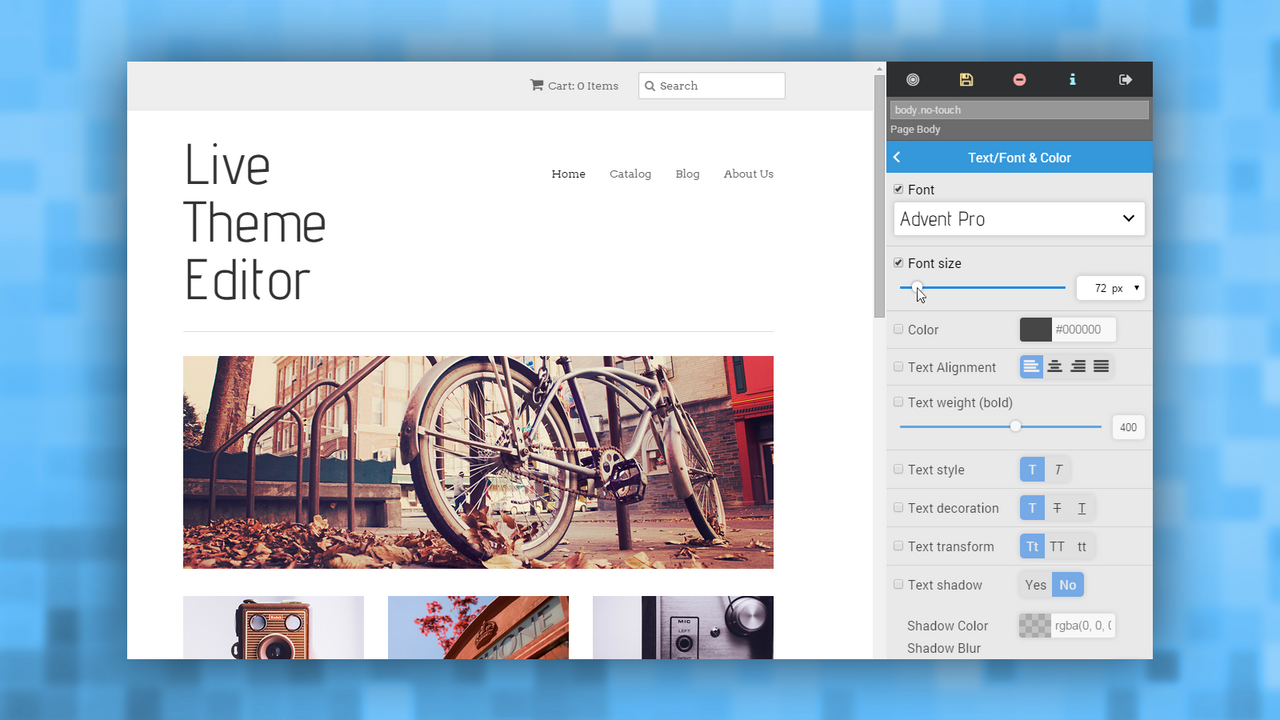This screenshot has width=1280, height=720.
Task: Click the red phone booth product thumbnail
Action: click(478, 628)
